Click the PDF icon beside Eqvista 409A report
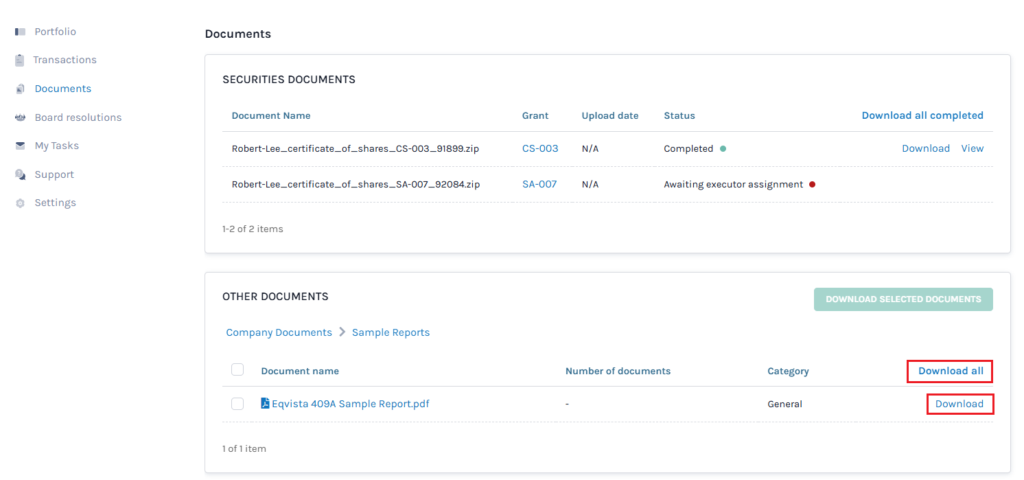The width and height of the screenshot is (1024, 480). click(x=265, y=404)
